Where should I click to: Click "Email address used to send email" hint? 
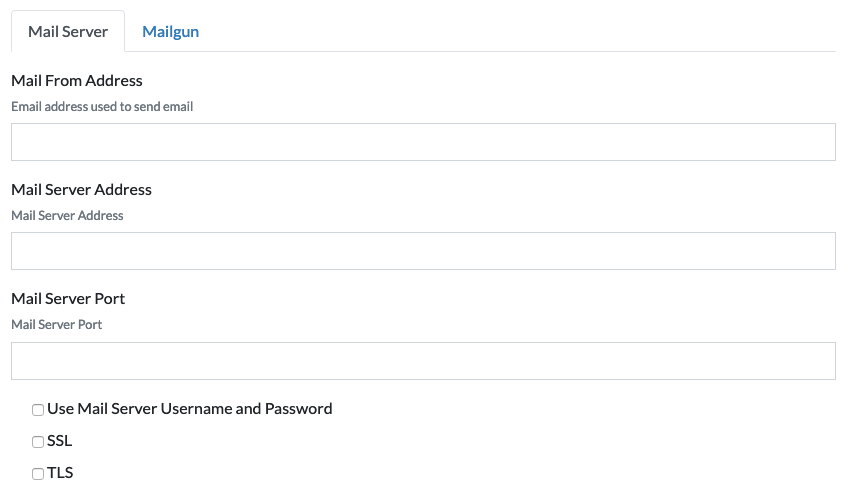(102, 106)
